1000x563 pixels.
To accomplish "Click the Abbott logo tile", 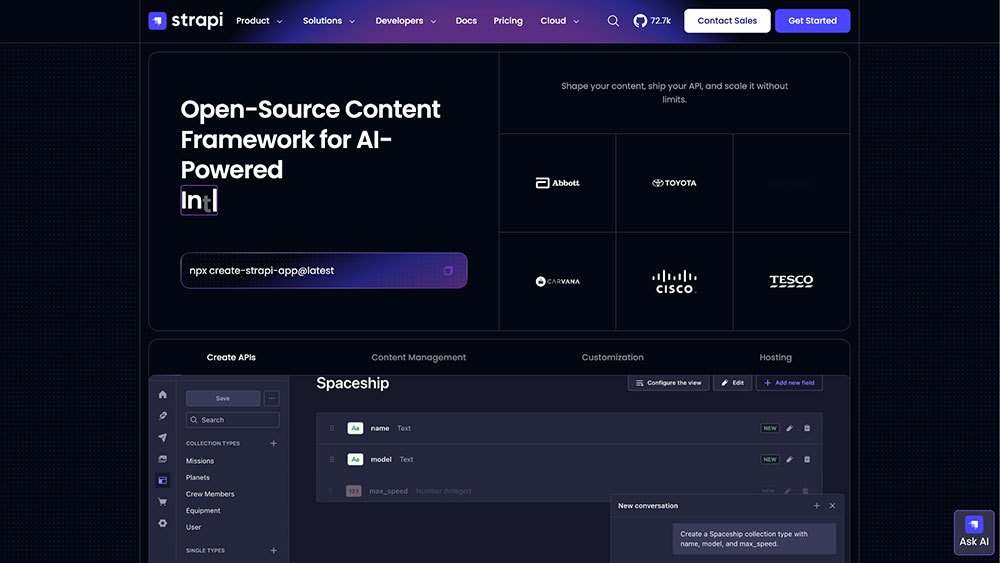I will pyautogui.click(x=557, y=183).
